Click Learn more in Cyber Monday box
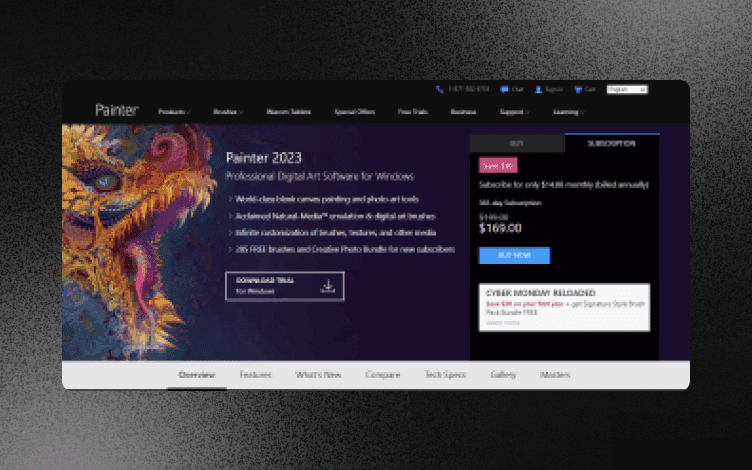The height and width of the screenshot is (470, 752). (x=503, y=323)
